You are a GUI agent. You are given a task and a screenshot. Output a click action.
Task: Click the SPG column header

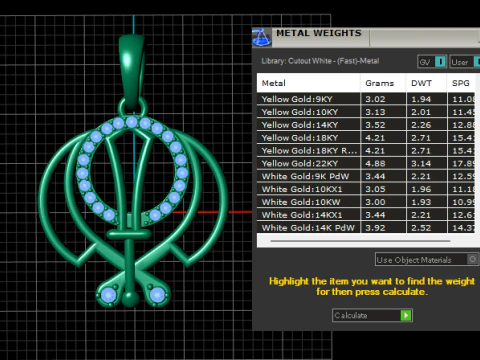(461, 83)
